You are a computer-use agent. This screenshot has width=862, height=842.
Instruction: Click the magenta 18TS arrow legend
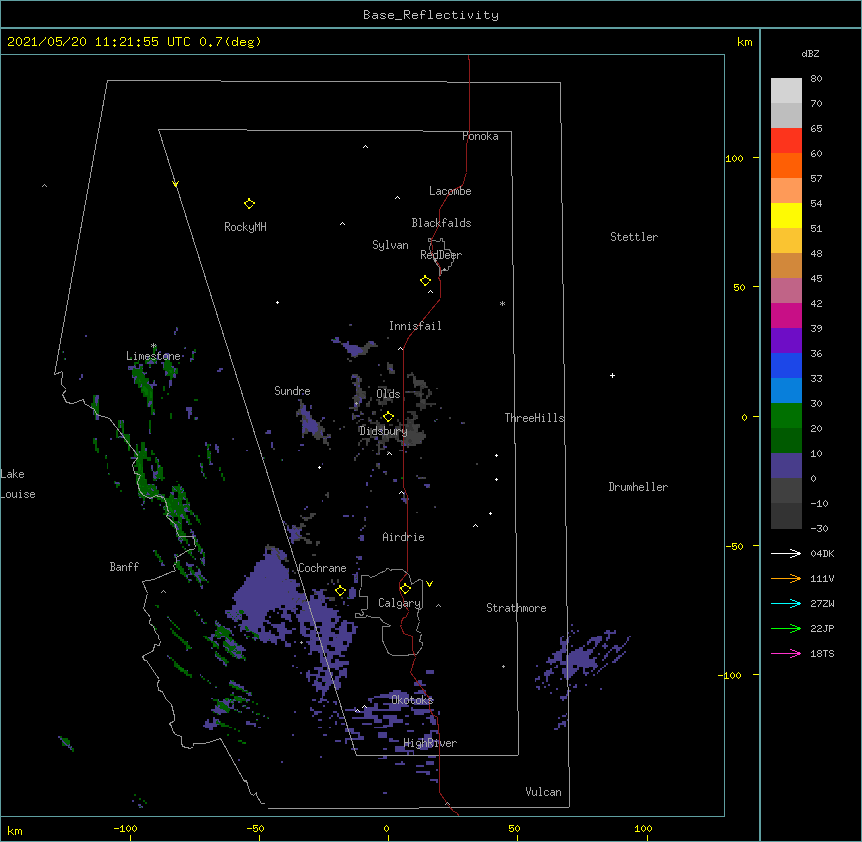pos(786,653)
